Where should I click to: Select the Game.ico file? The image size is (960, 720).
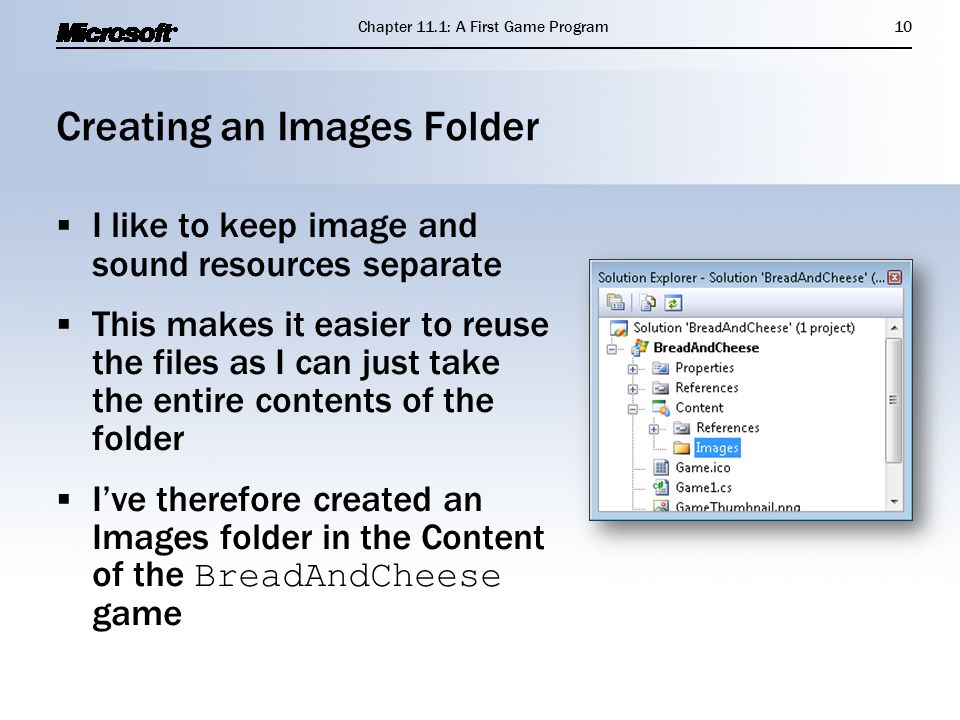(703, 468)
